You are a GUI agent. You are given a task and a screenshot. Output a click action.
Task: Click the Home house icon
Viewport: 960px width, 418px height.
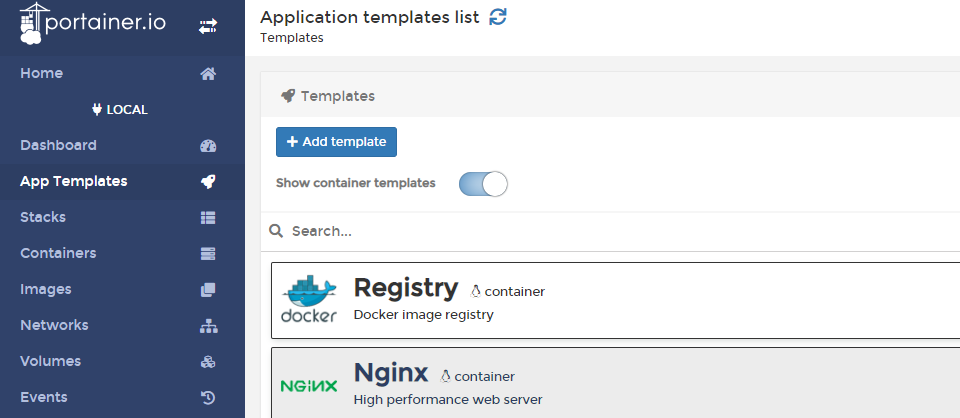208,73
